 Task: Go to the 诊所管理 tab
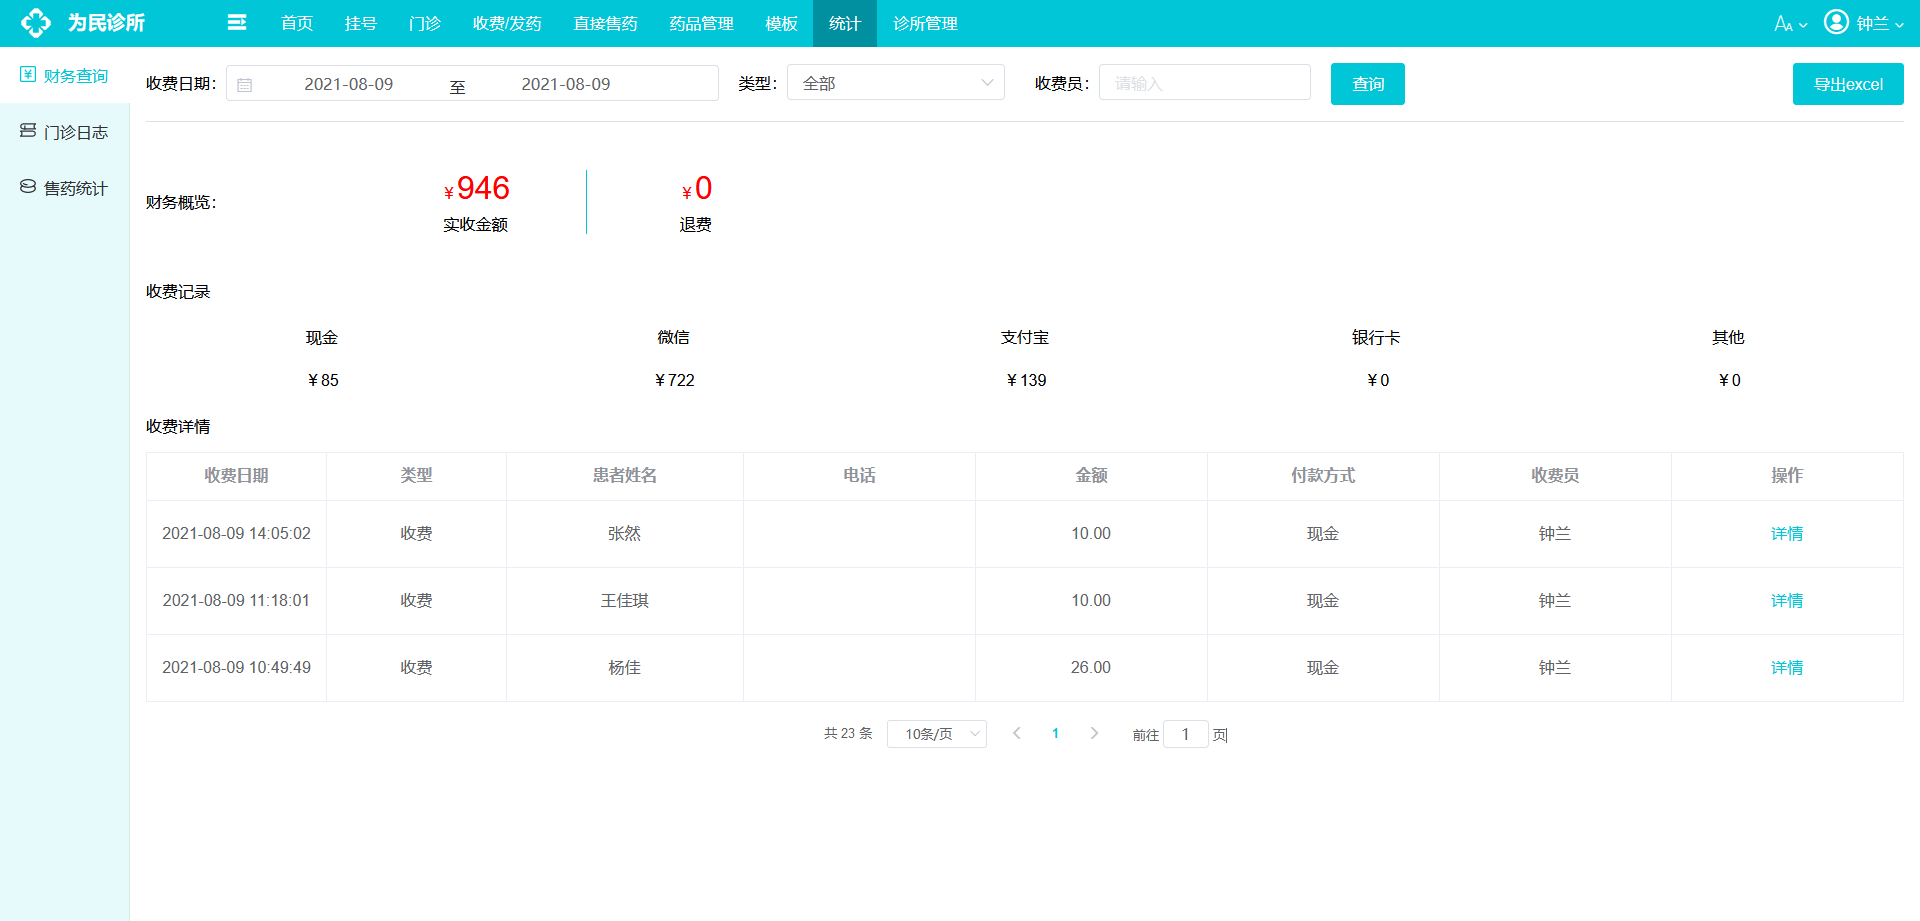pyautogui.click(x=925, y=23)
